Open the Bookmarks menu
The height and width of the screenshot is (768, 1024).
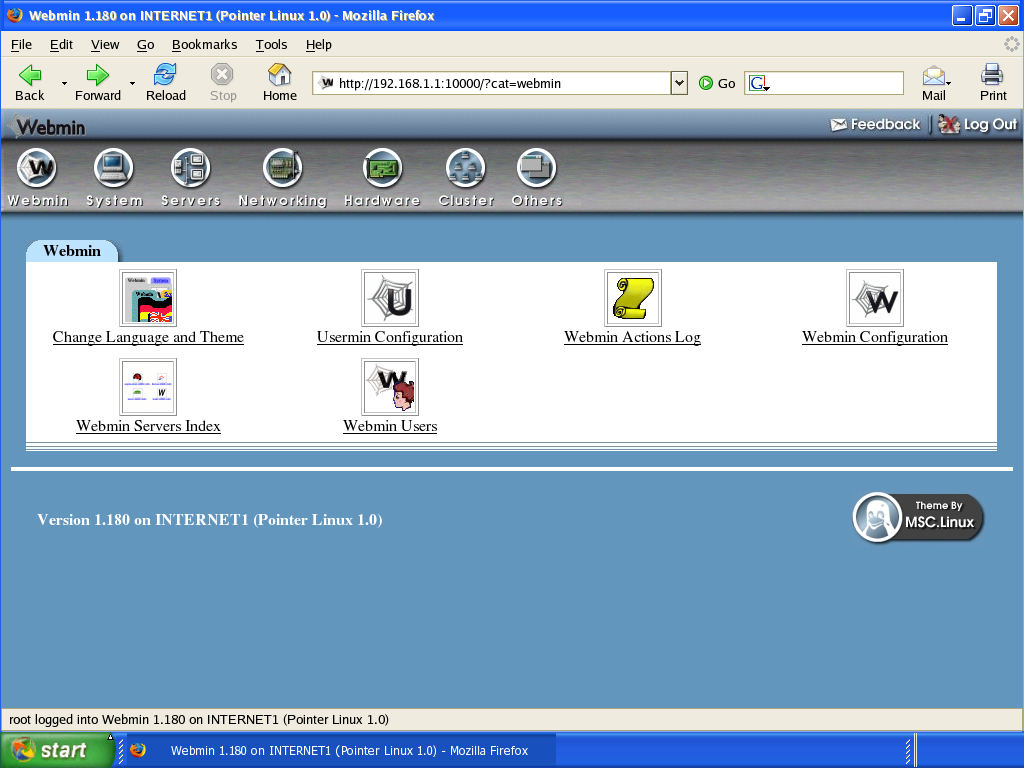204,44
